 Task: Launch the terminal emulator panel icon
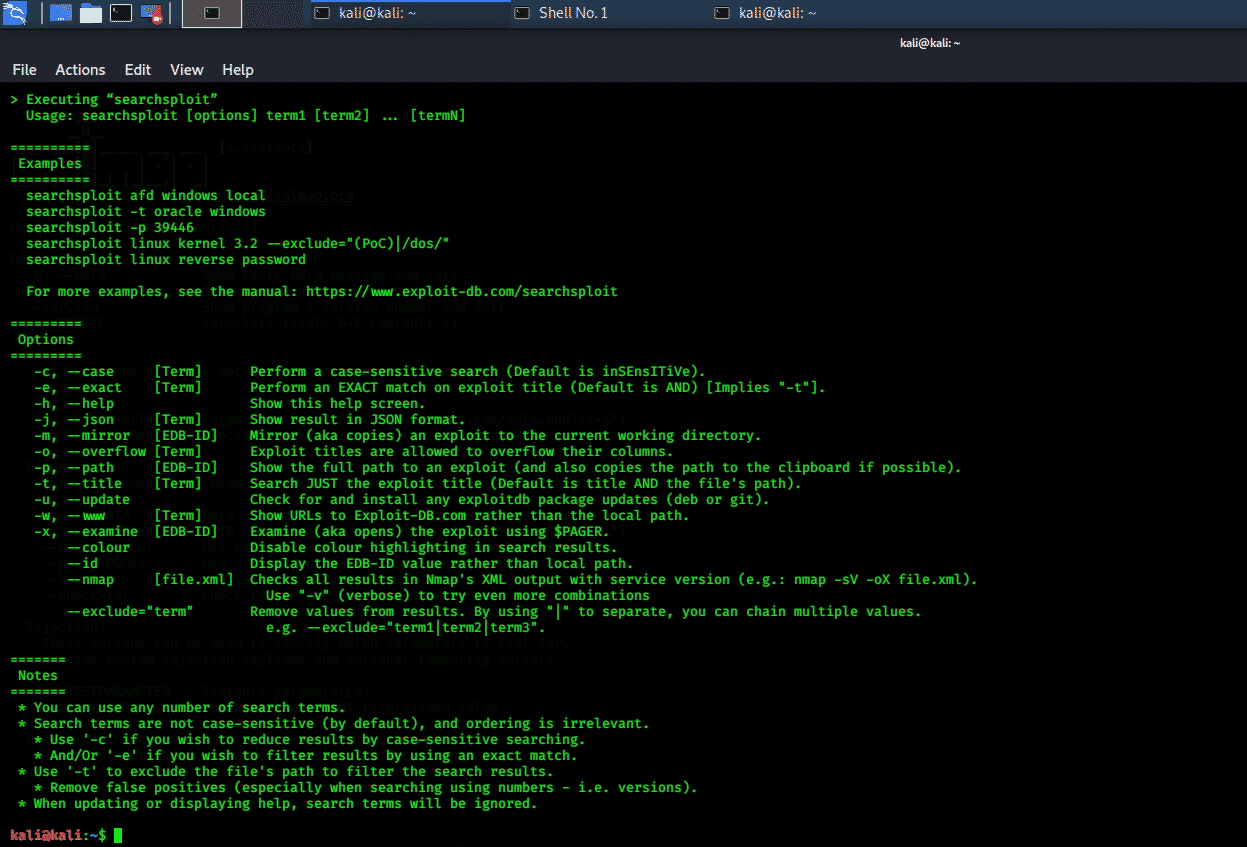pos(121,13)
